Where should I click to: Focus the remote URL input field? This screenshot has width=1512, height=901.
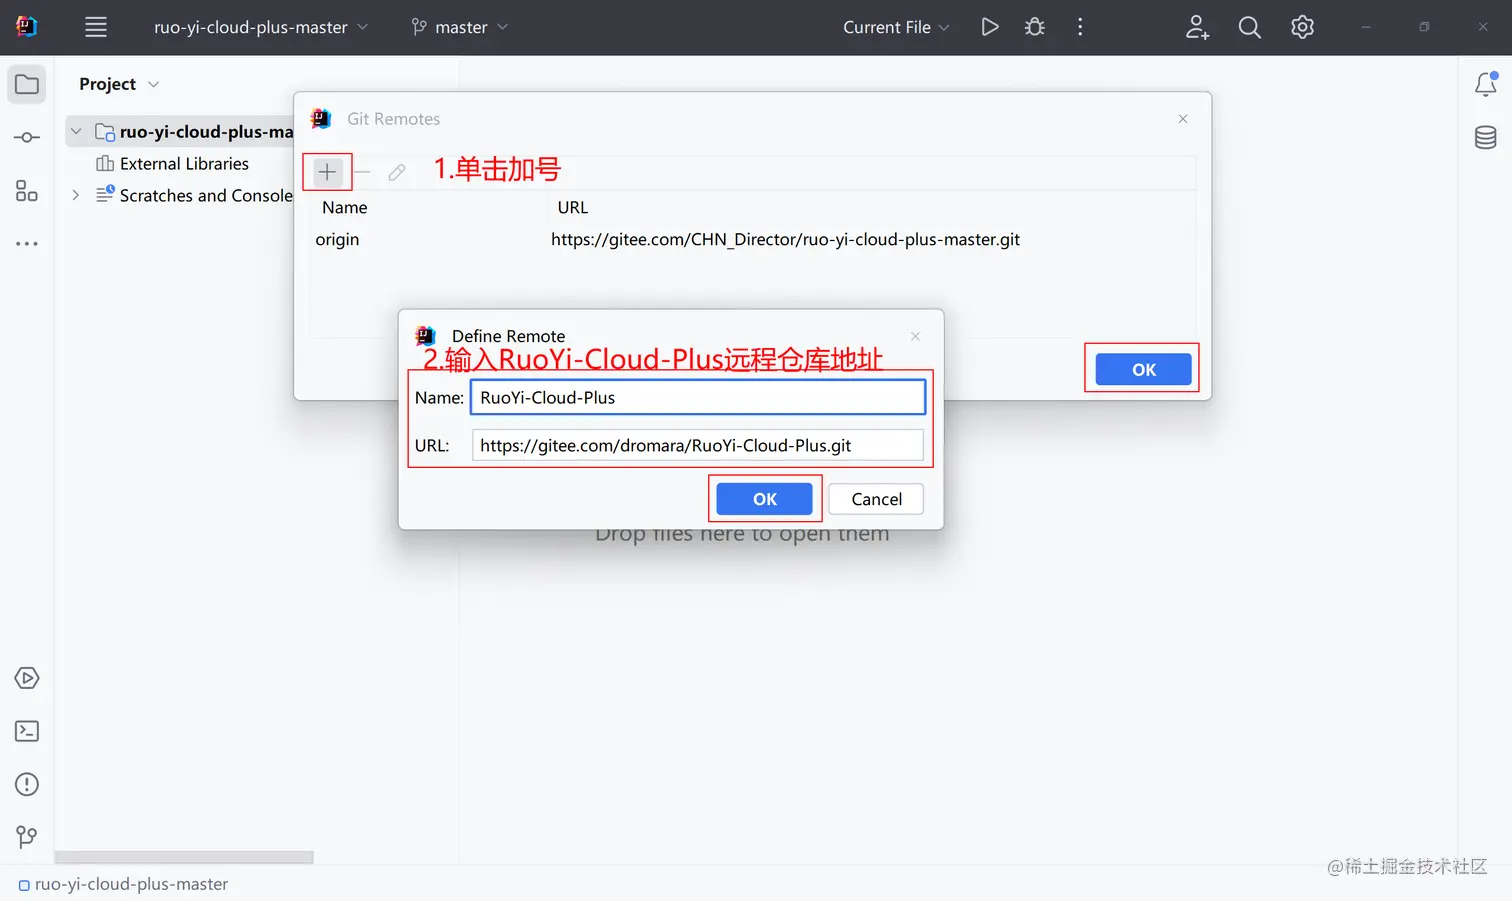click(698, 445)
